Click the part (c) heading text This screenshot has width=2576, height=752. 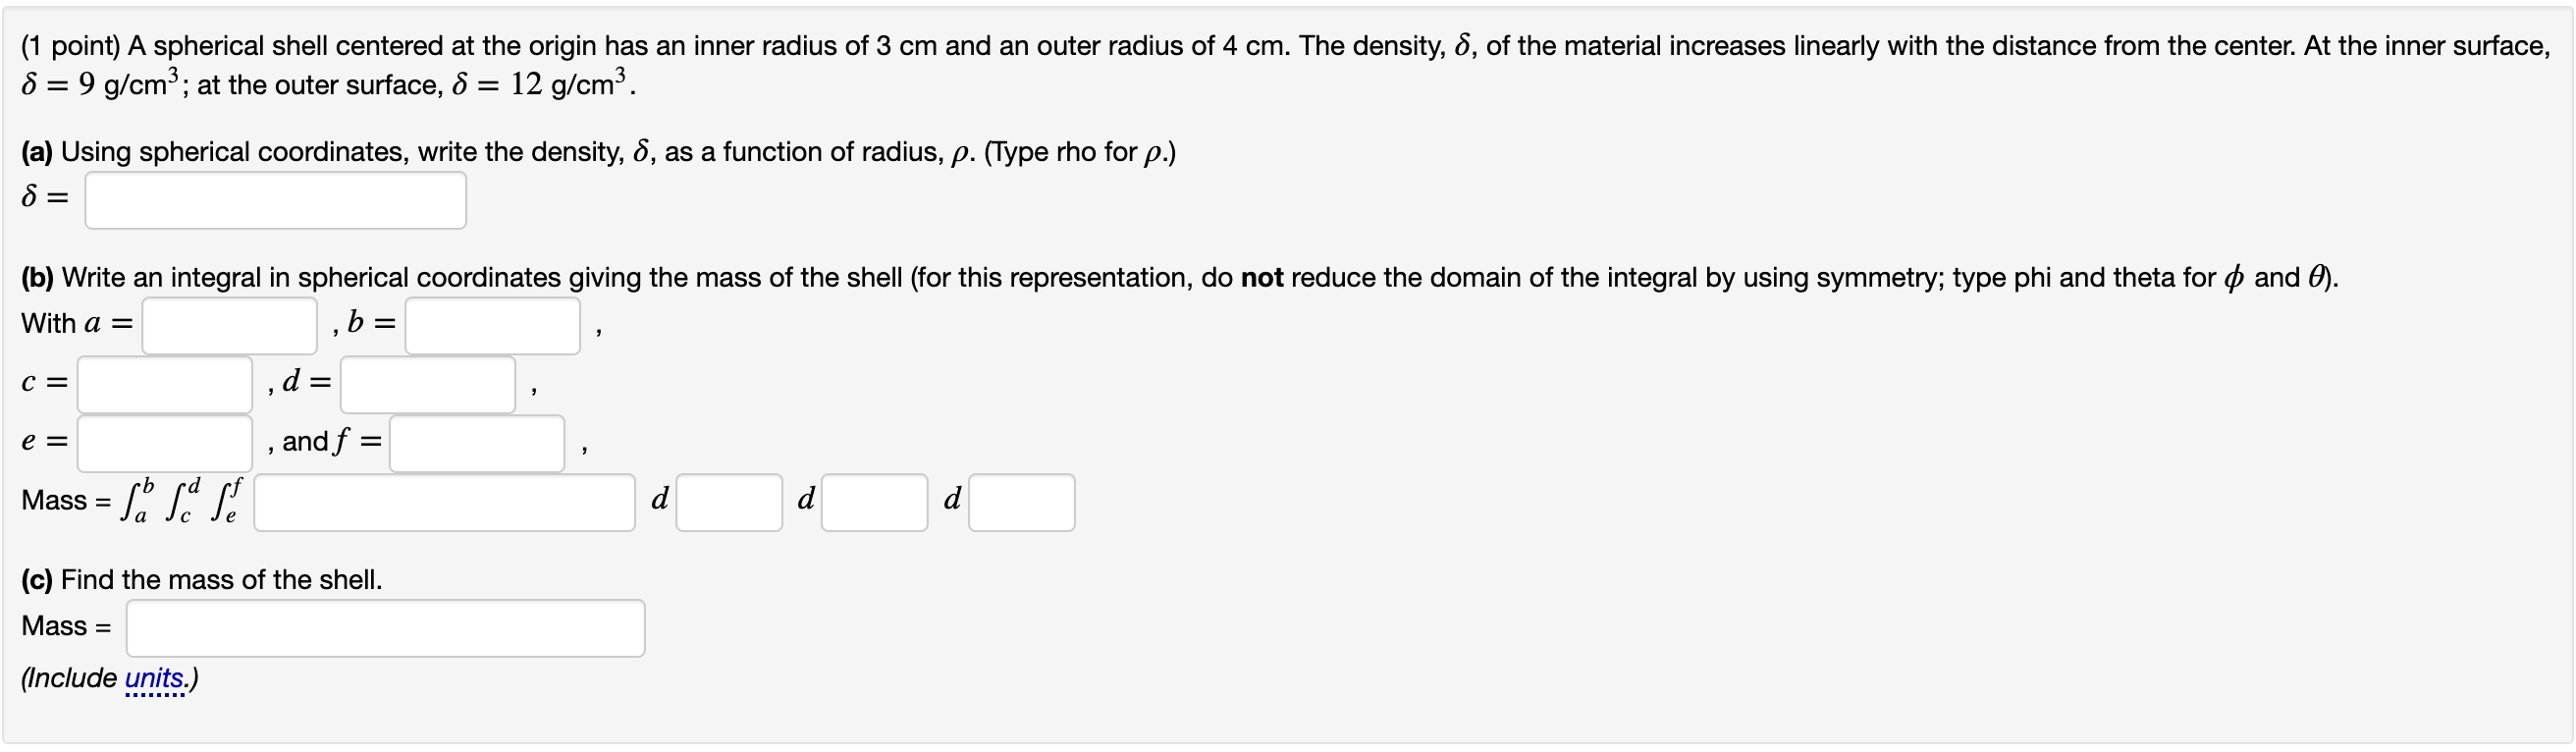(202, 578)
